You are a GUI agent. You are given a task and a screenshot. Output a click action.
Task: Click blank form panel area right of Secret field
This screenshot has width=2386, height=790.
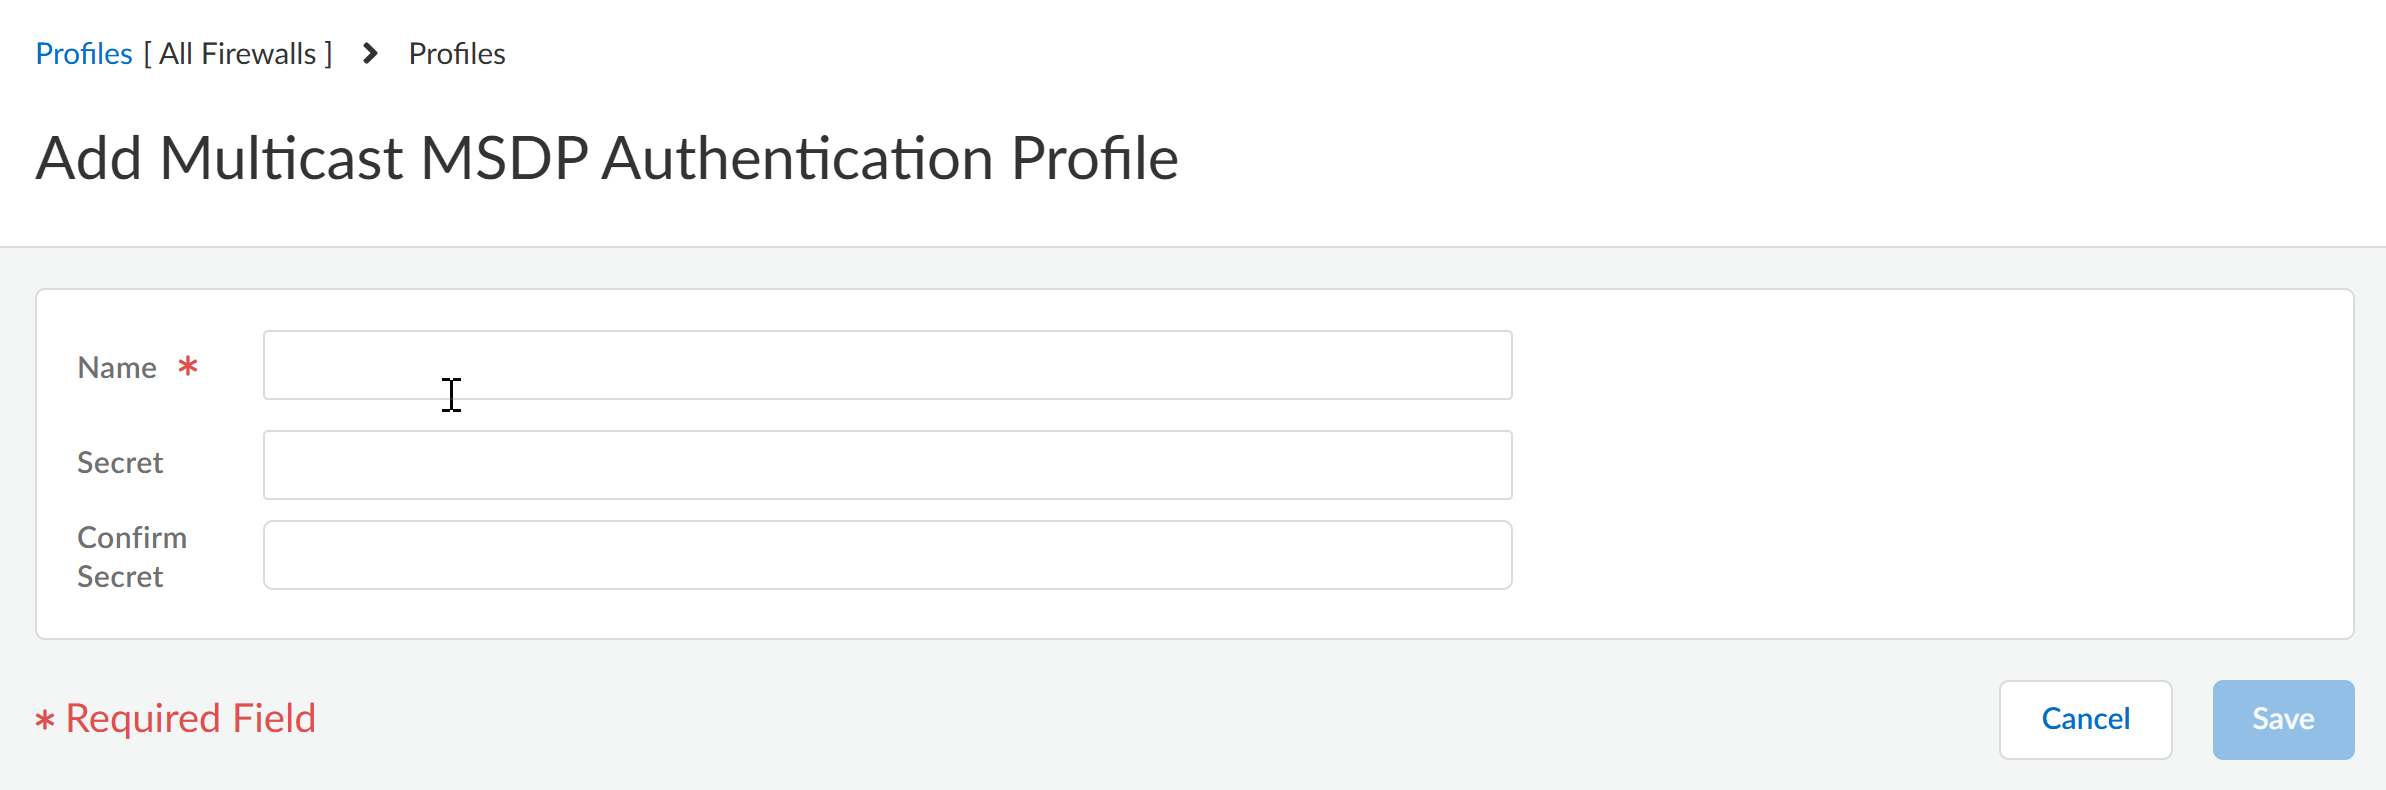coord(1930,465)
